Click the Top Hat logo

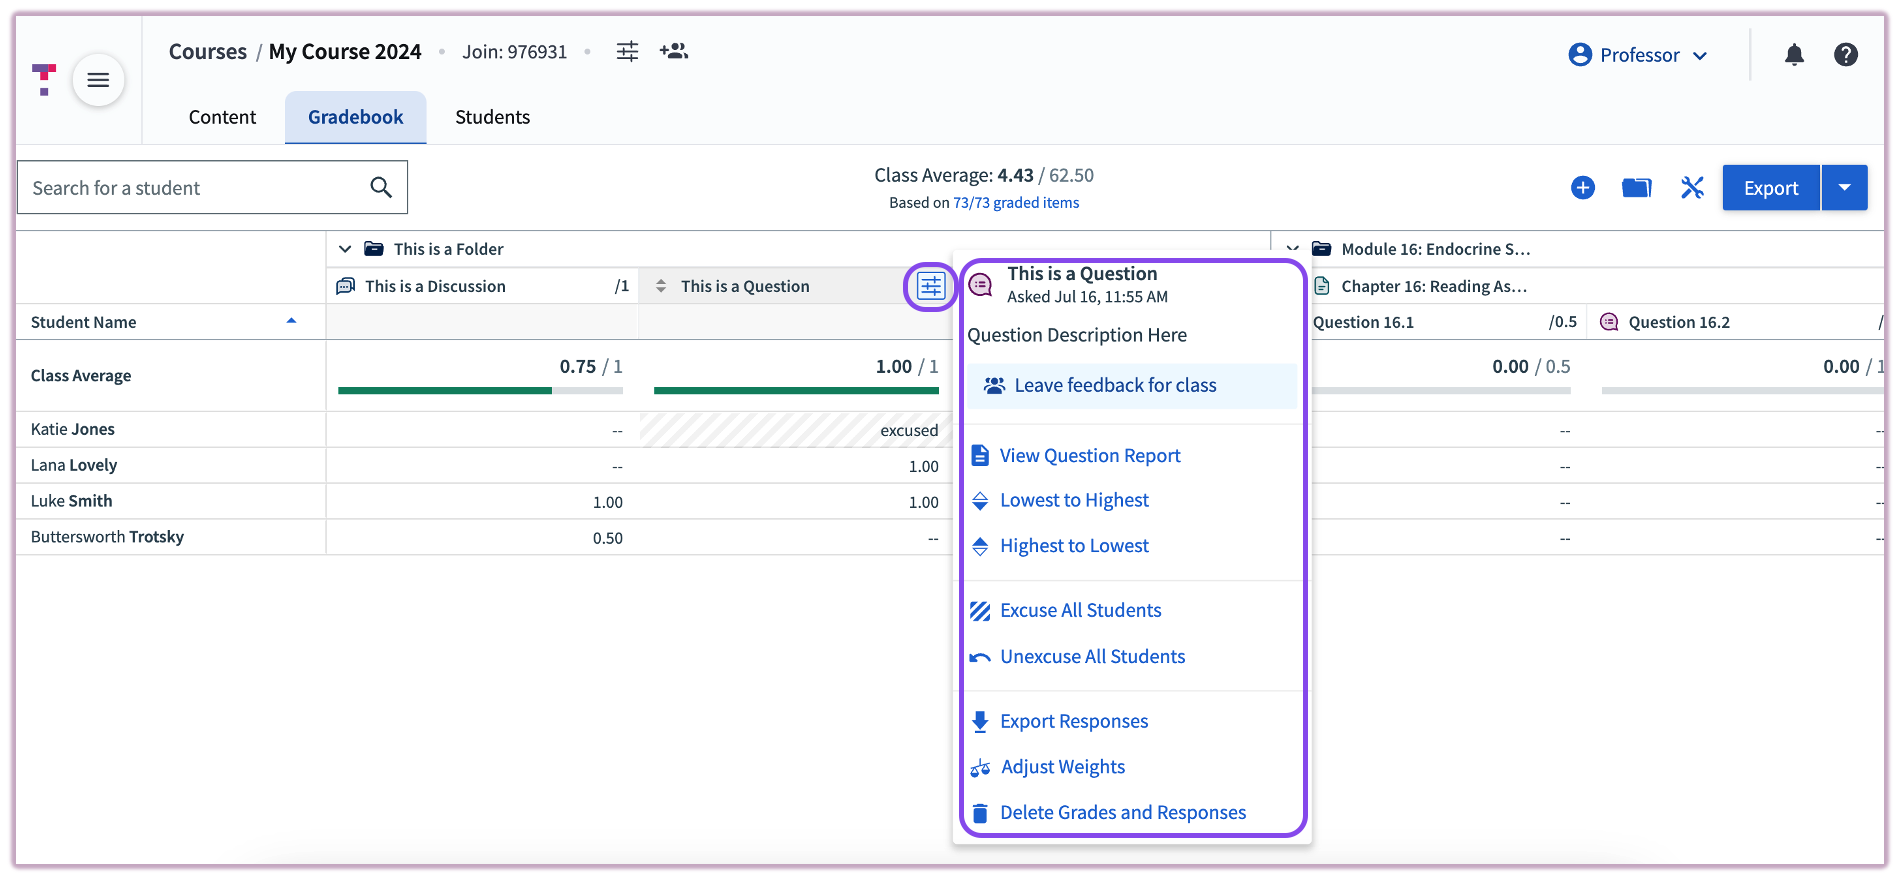44,79
